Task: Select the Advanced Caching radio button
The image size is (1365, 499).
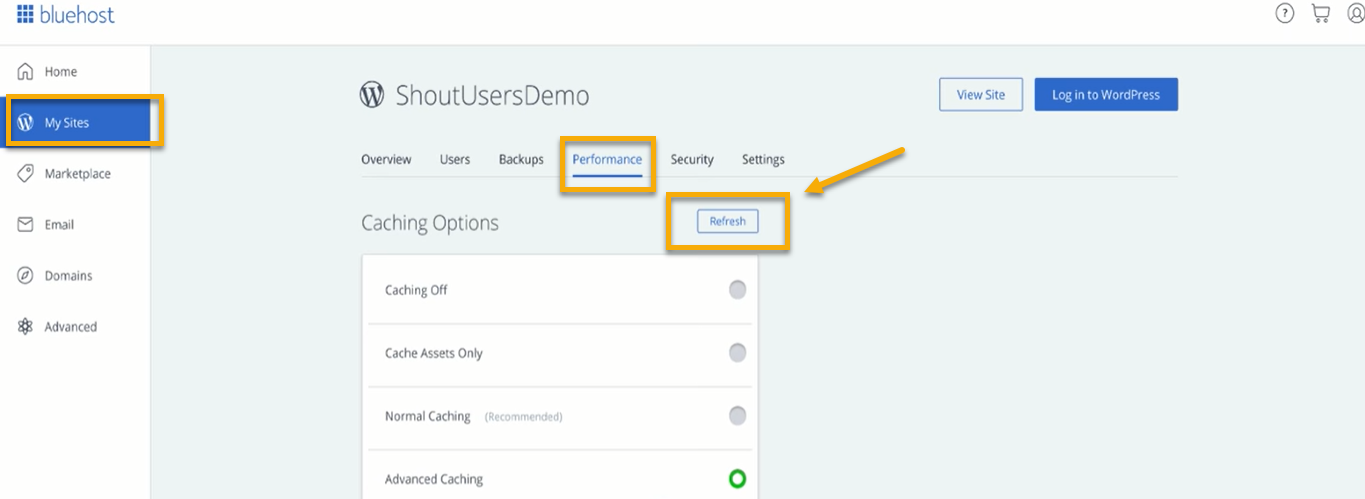Action: click(737, 479)
